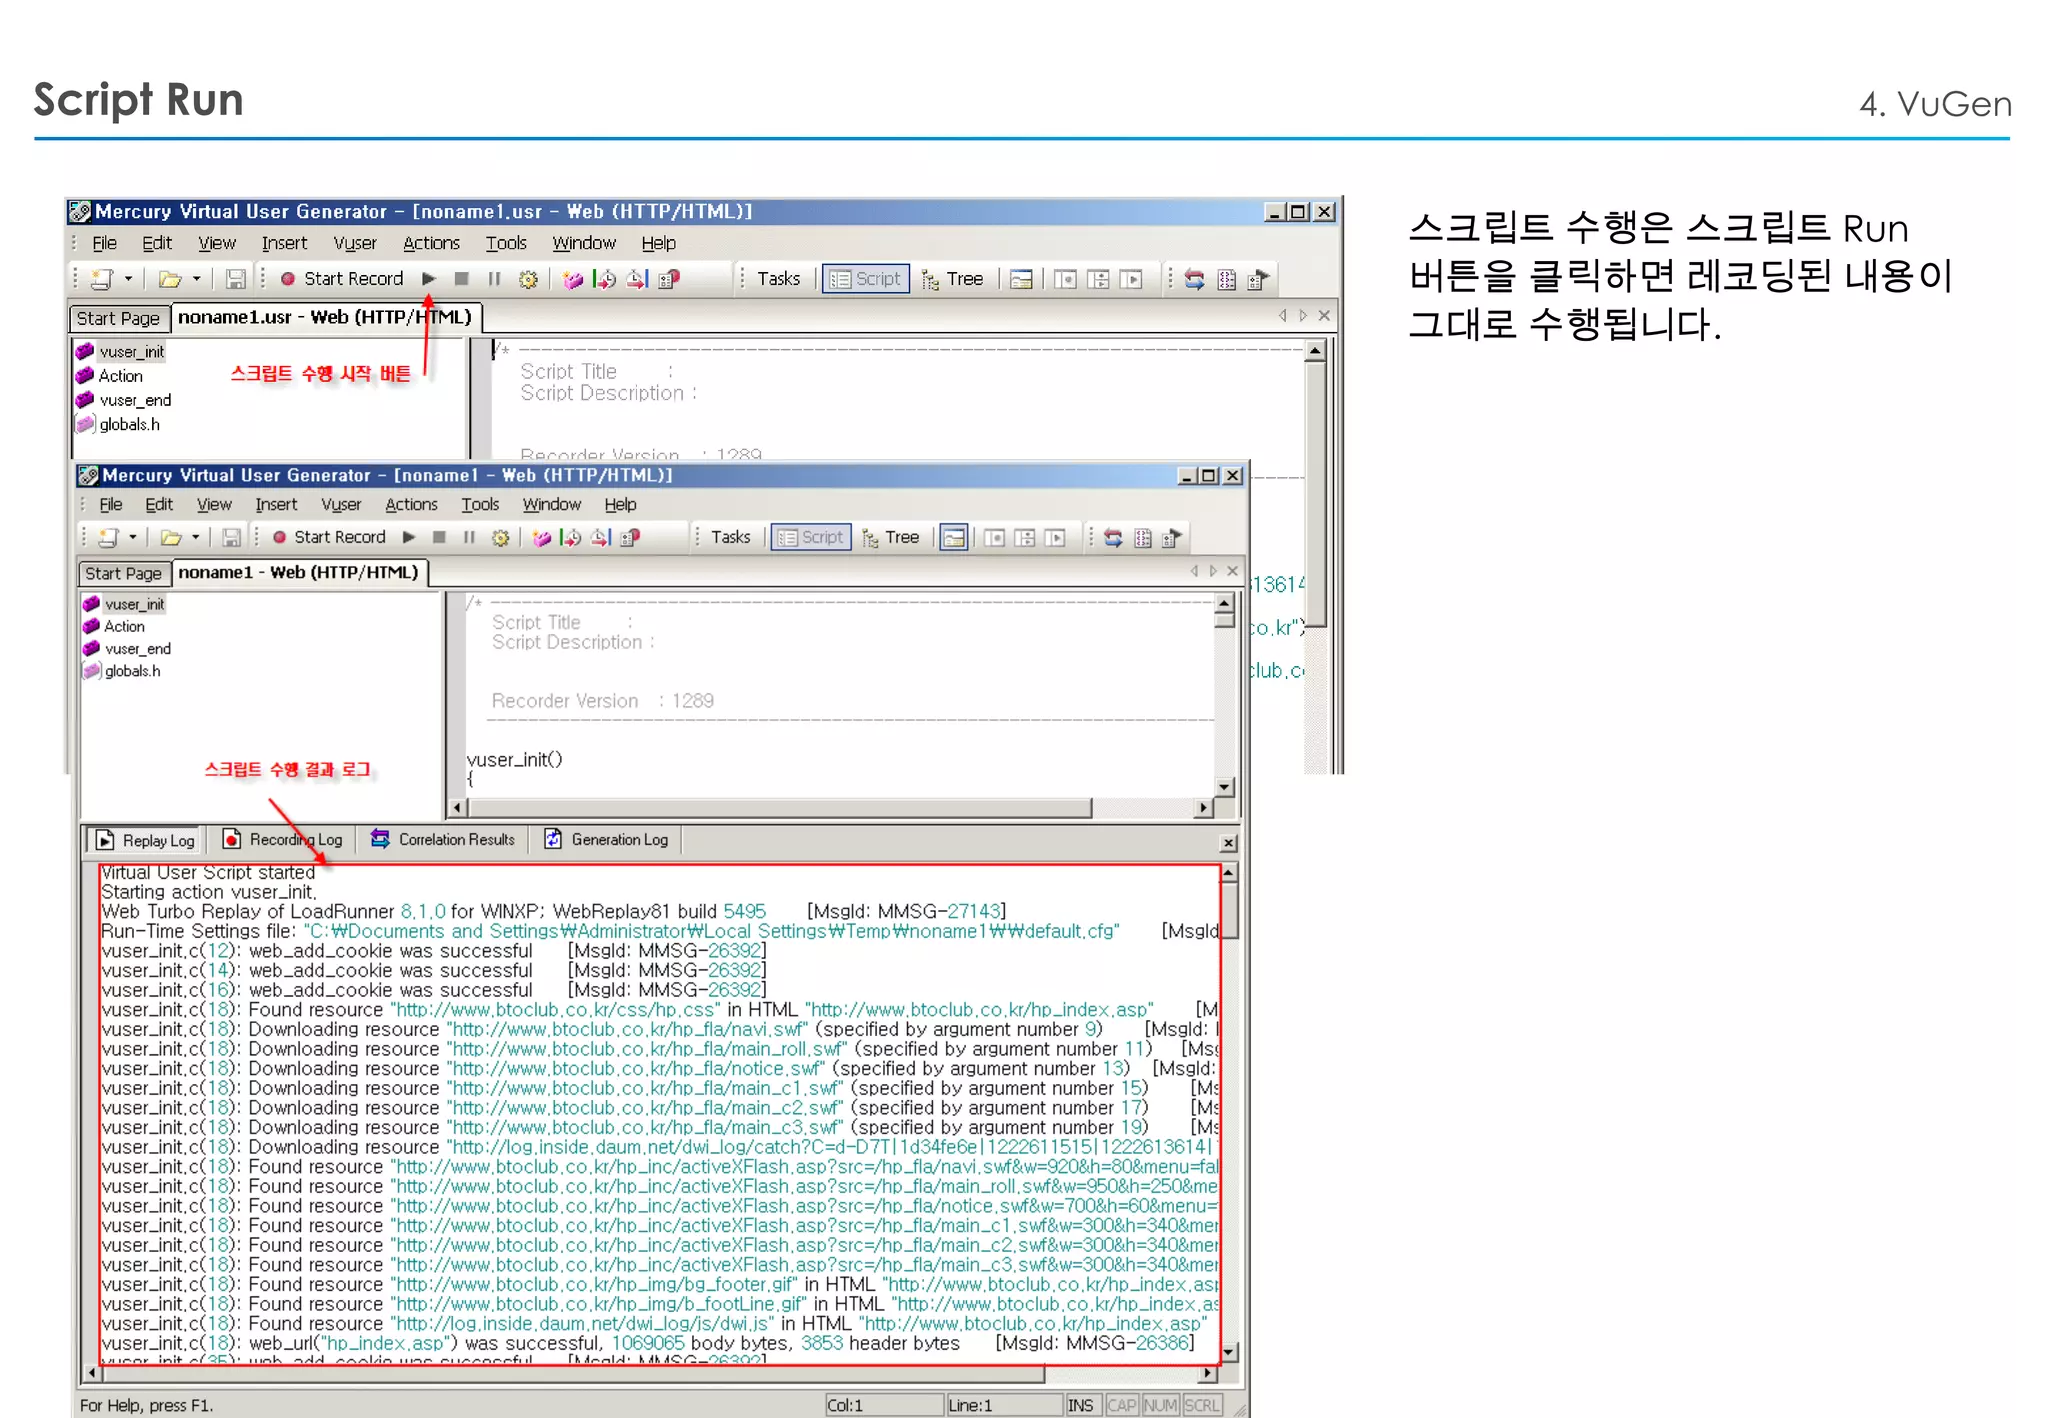
Task: Toggle Script view in the noname1.usr window
Action: [866, 279]
